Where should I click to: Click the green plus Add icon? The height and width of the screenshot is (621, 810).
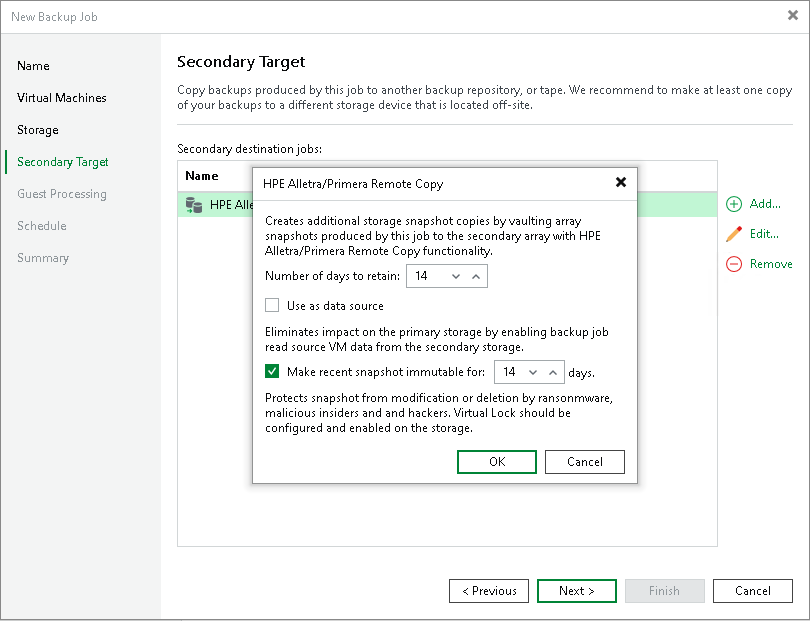click(x=734, y=204)
